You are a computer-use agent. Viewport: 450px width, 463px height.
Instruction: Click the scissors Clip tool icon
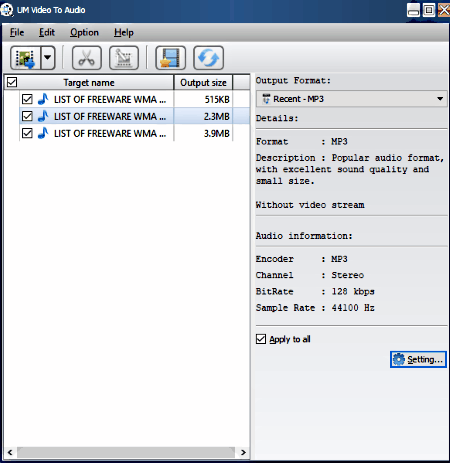[x=87, y=58]
